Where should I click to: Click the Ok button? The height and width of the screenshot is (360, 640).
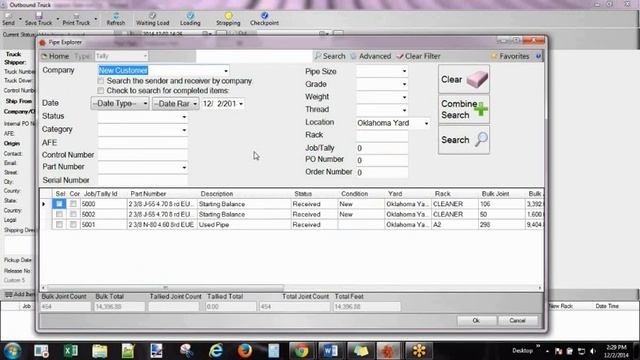(x=476, y=320)
